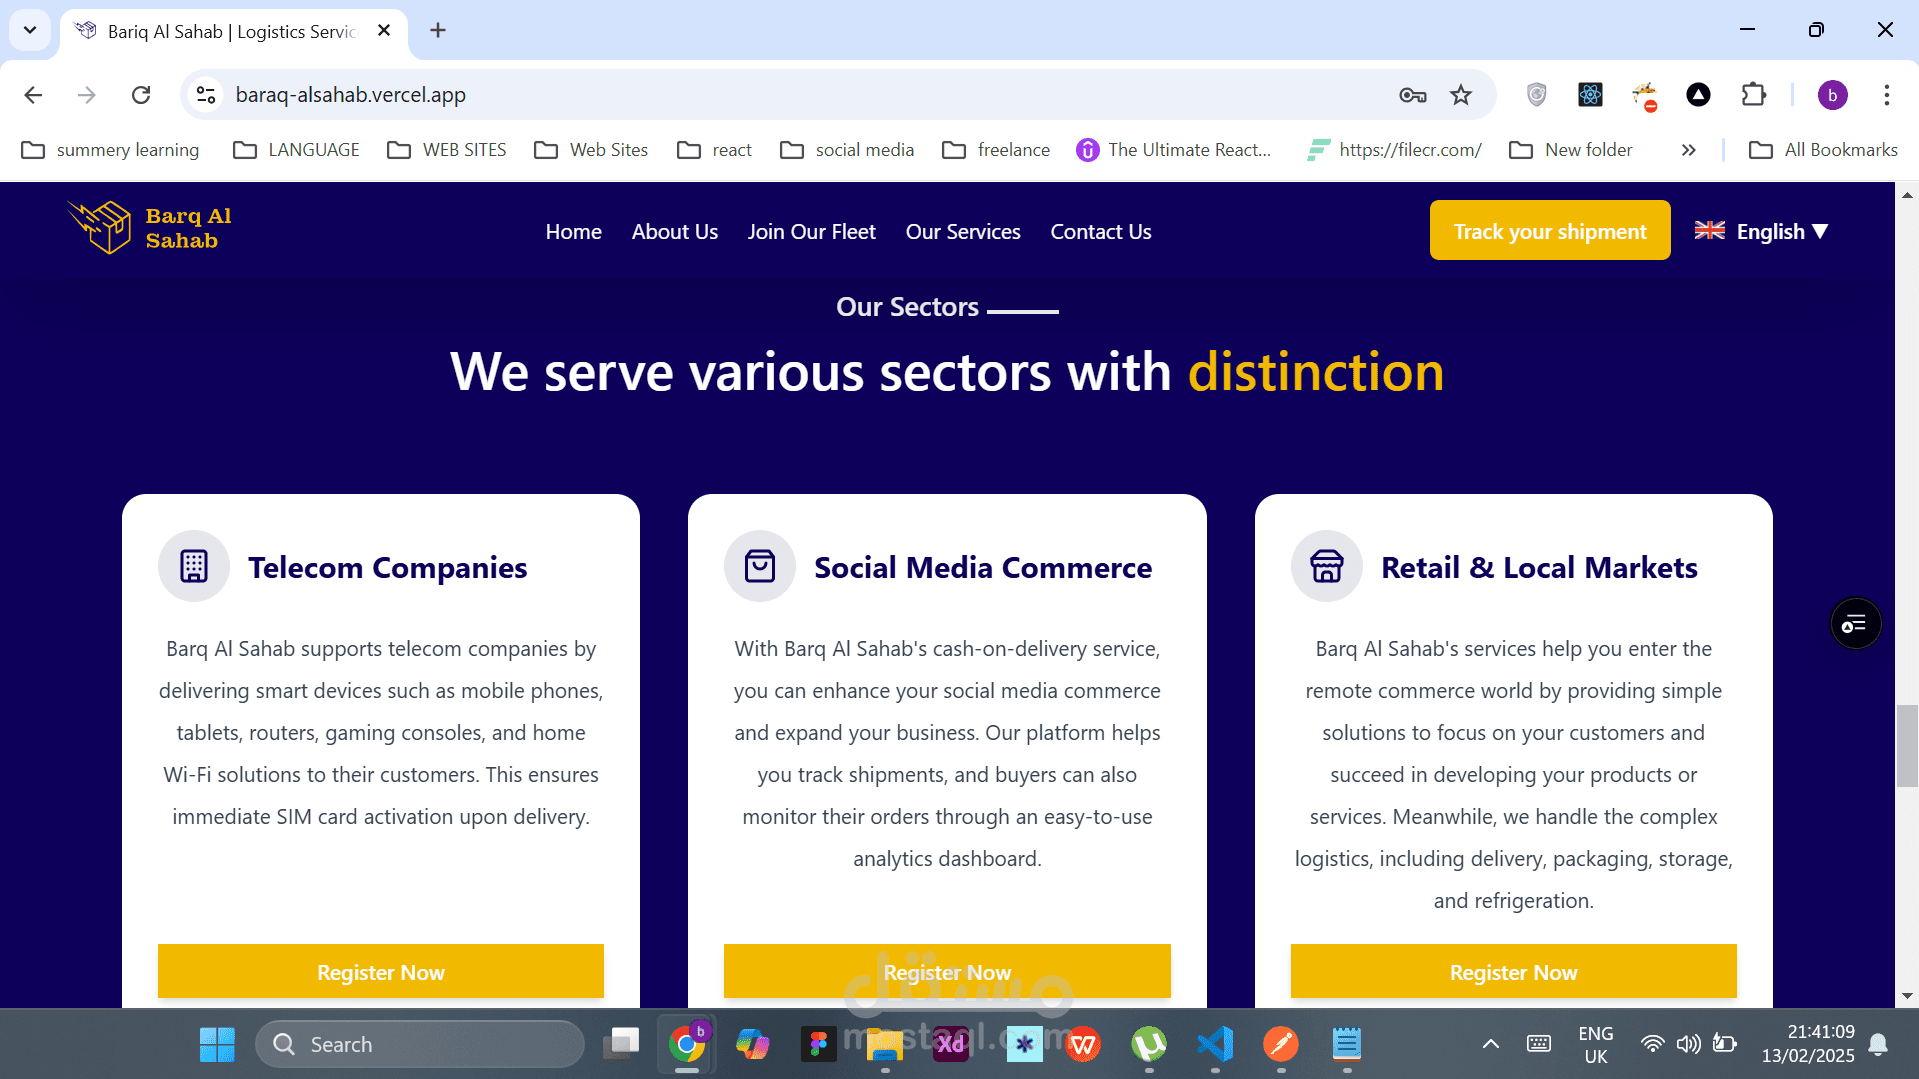Show hidden system tray icons

(1490, 1044)
